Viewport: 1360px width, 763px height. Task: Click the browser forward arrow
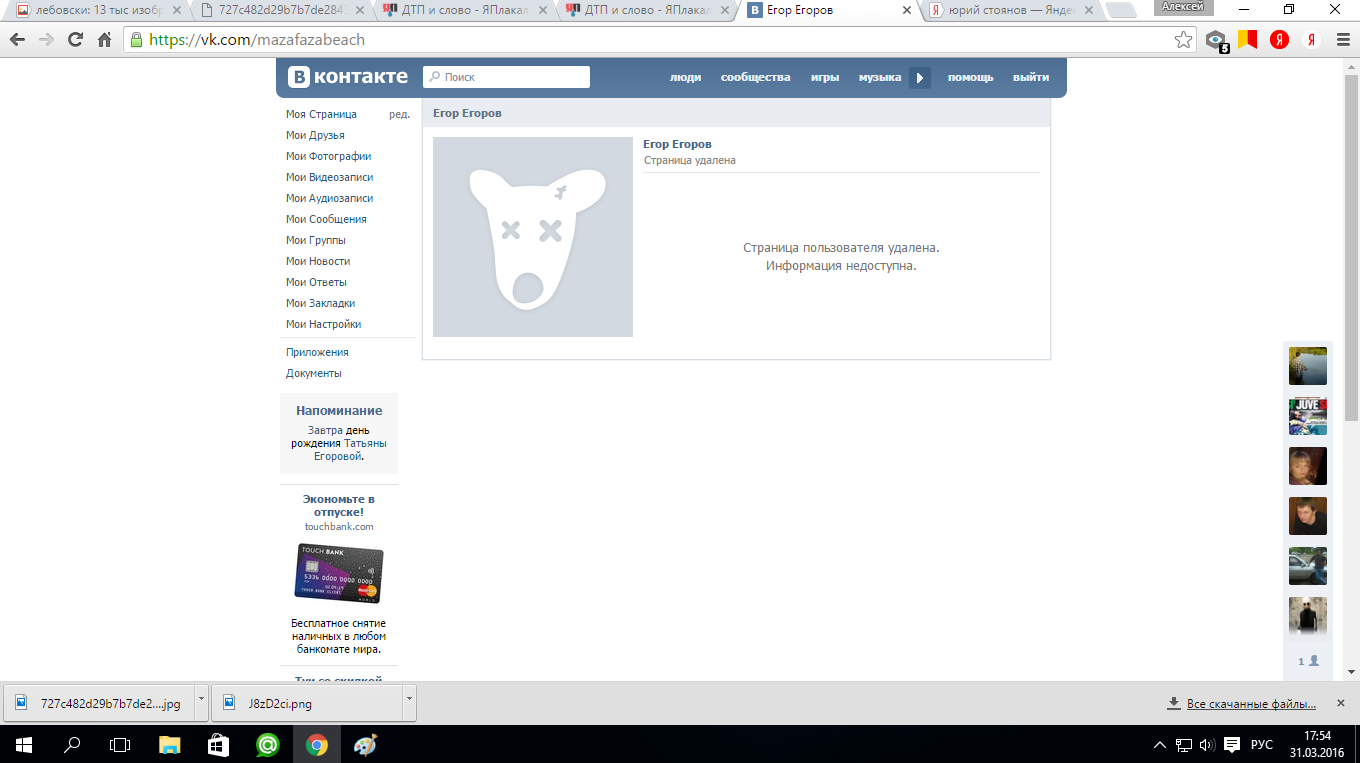[46, 40]
